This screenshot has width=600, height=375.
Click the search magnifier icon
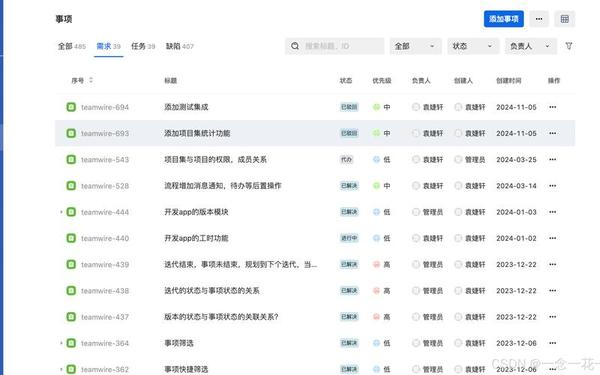point(295,46)
